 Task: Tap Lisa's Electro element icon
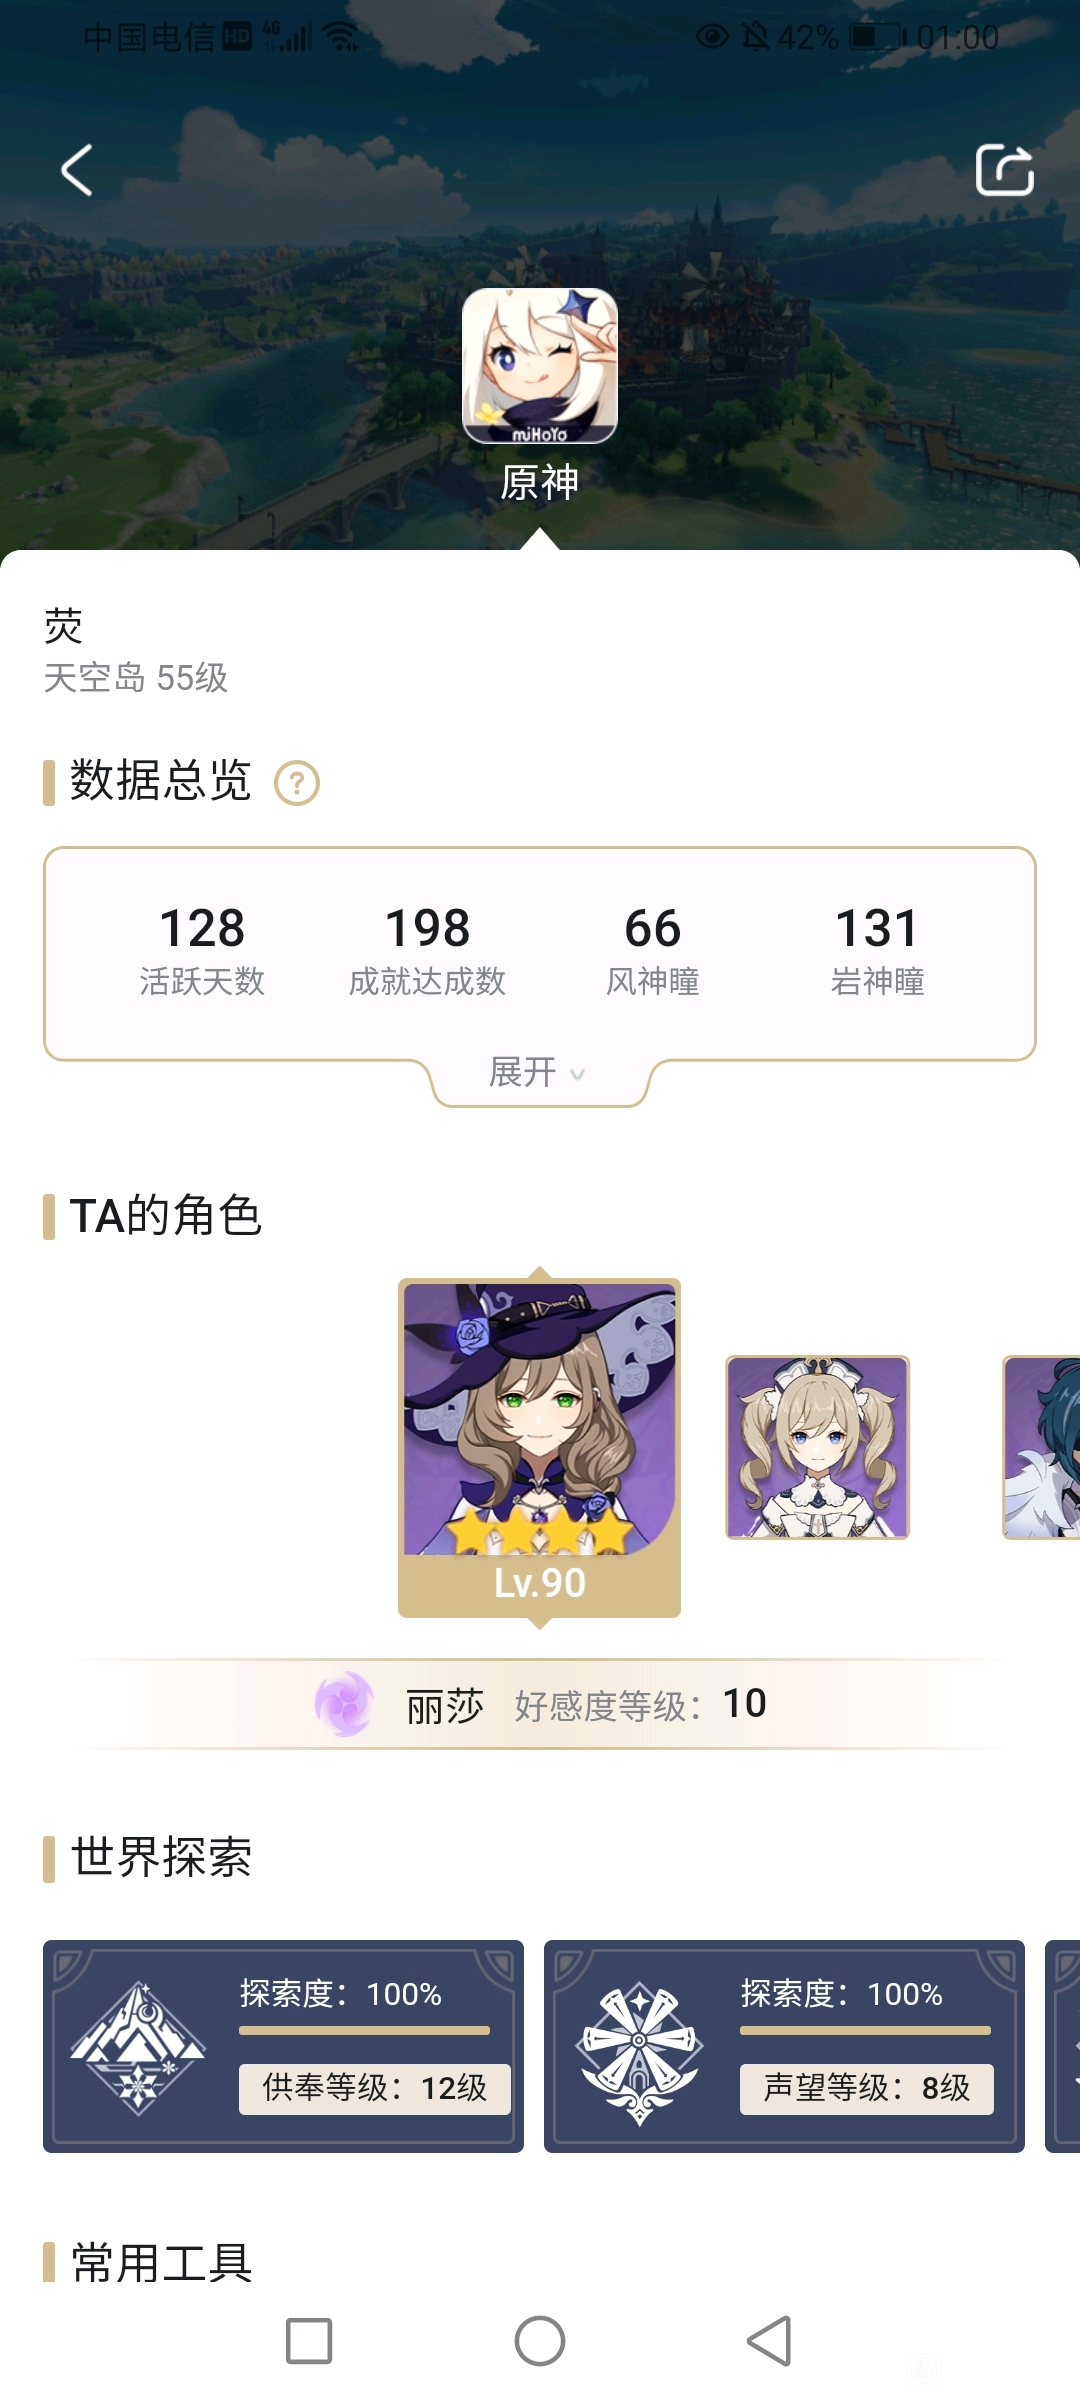(x=344, y=1704)
